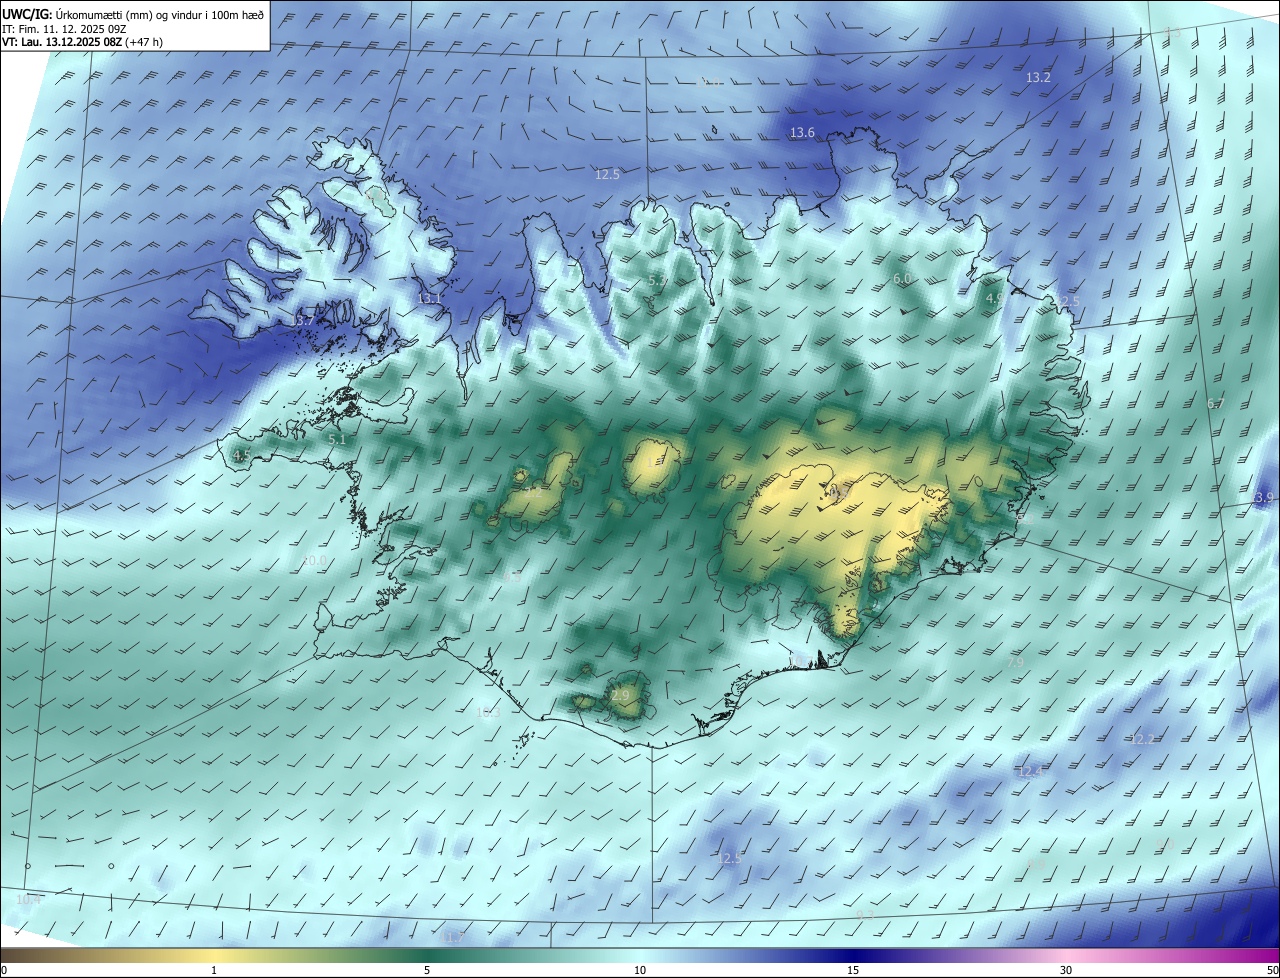1280x978 pixels.
Task: Click the value label "10.3" on the map
Action: (487, 712)
